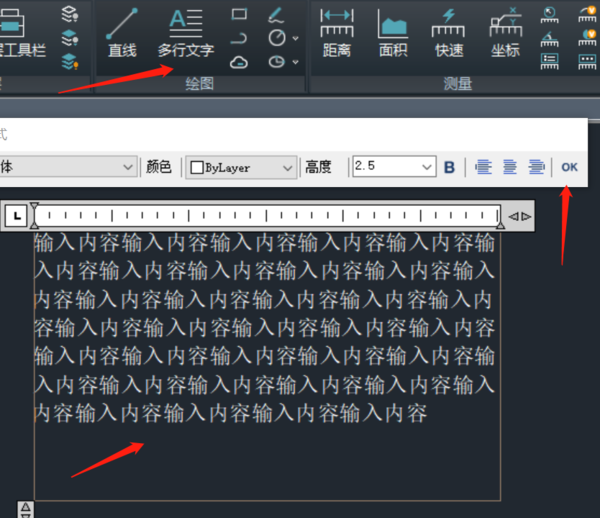Confirm text with OK button
Image resolution: width=600 pixels, height=518 pixels.
[569, 167]
